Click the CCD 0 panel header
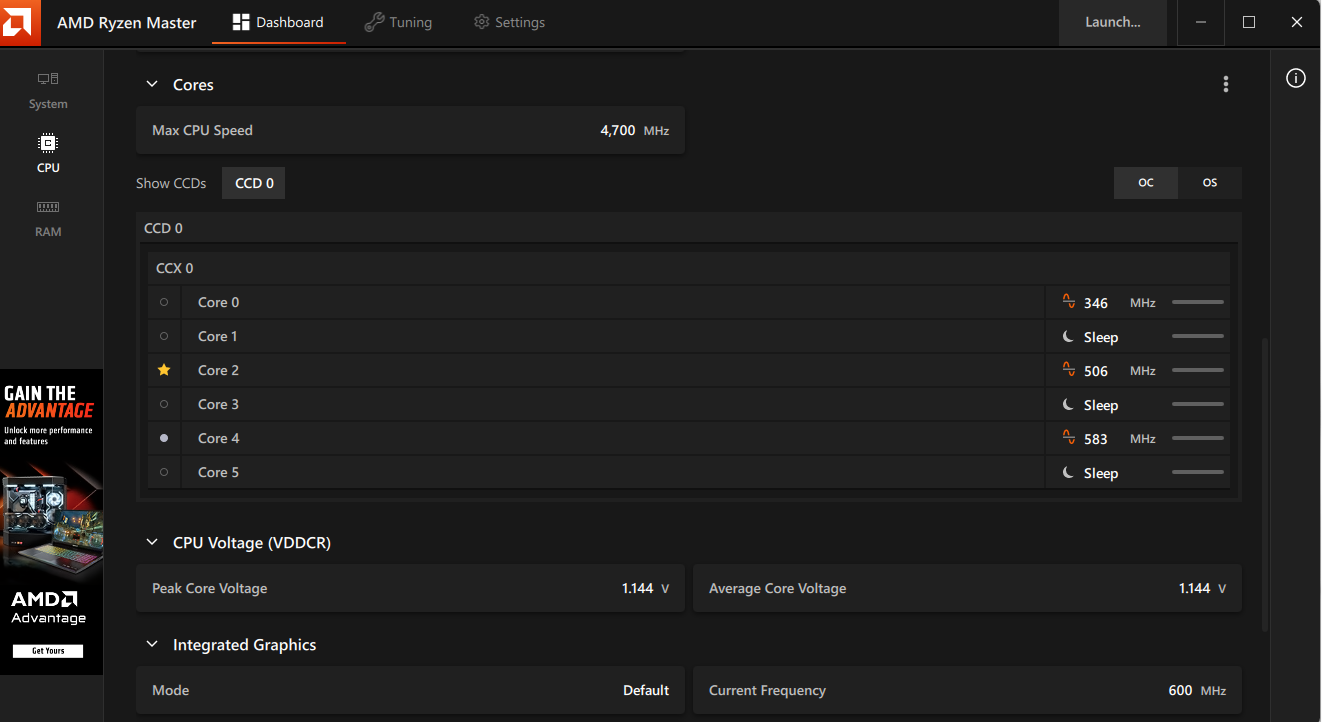The width and height of the screenshot is (1322, 723). point(689,228)
